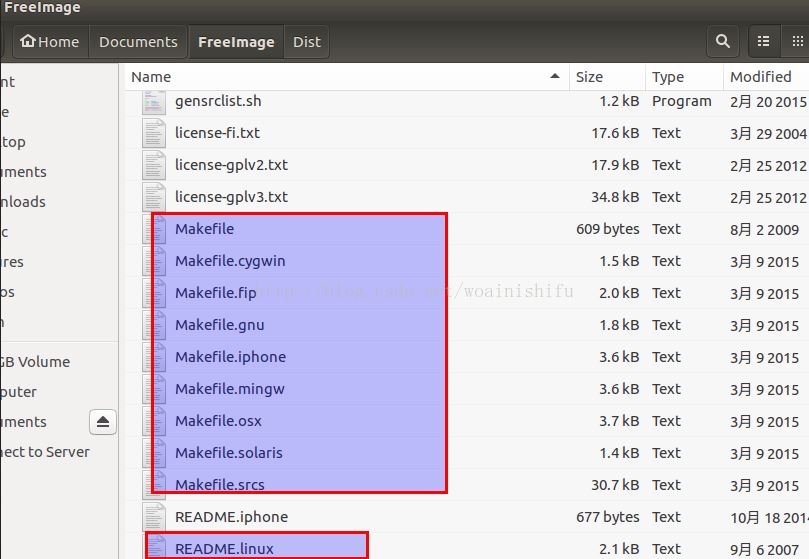The height and width of the screenshot is (559, 809).
Task: Select the plain Makefile entry
Action: coord(204,229)
